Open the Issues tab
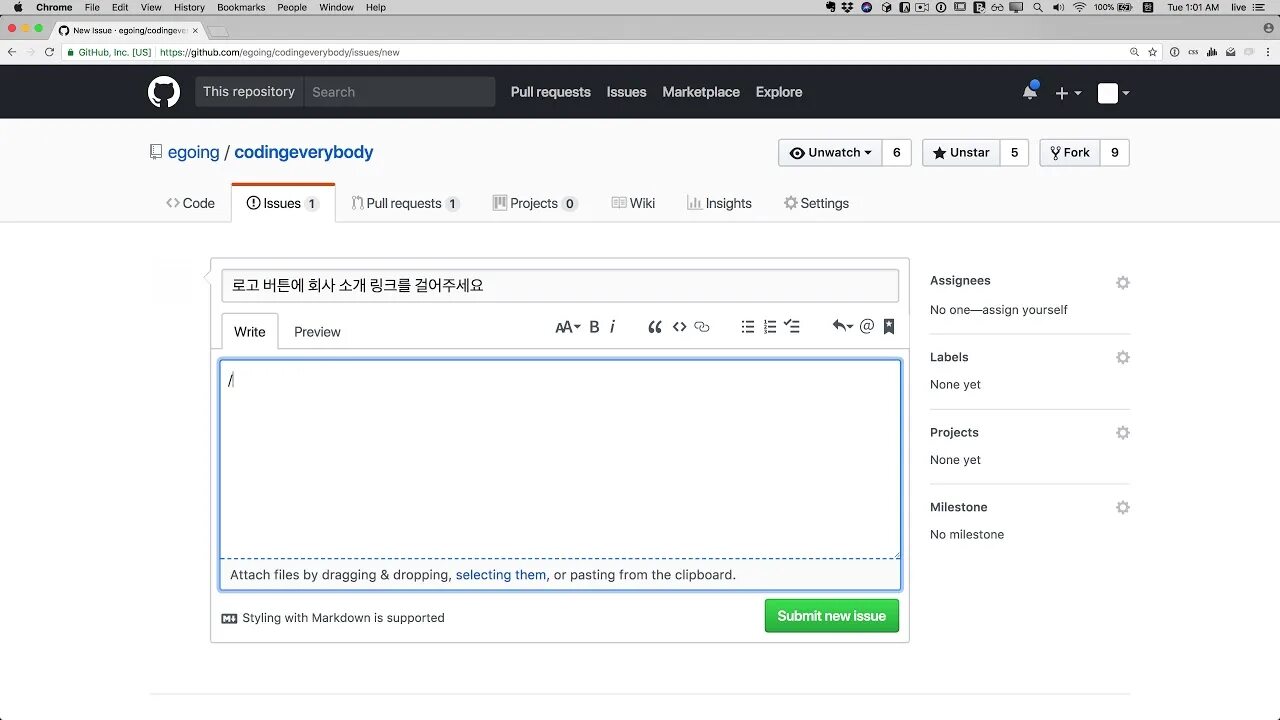This screenshot has width=1280, height=720. tap(283, 203)
